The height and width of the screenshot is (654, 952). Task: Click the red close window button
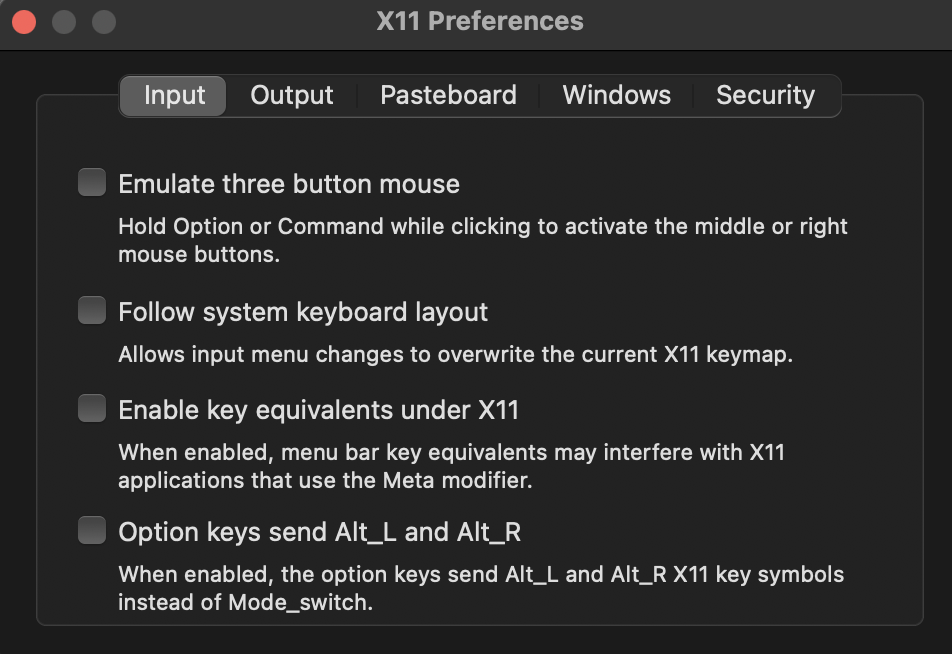[x=24, y=20]
